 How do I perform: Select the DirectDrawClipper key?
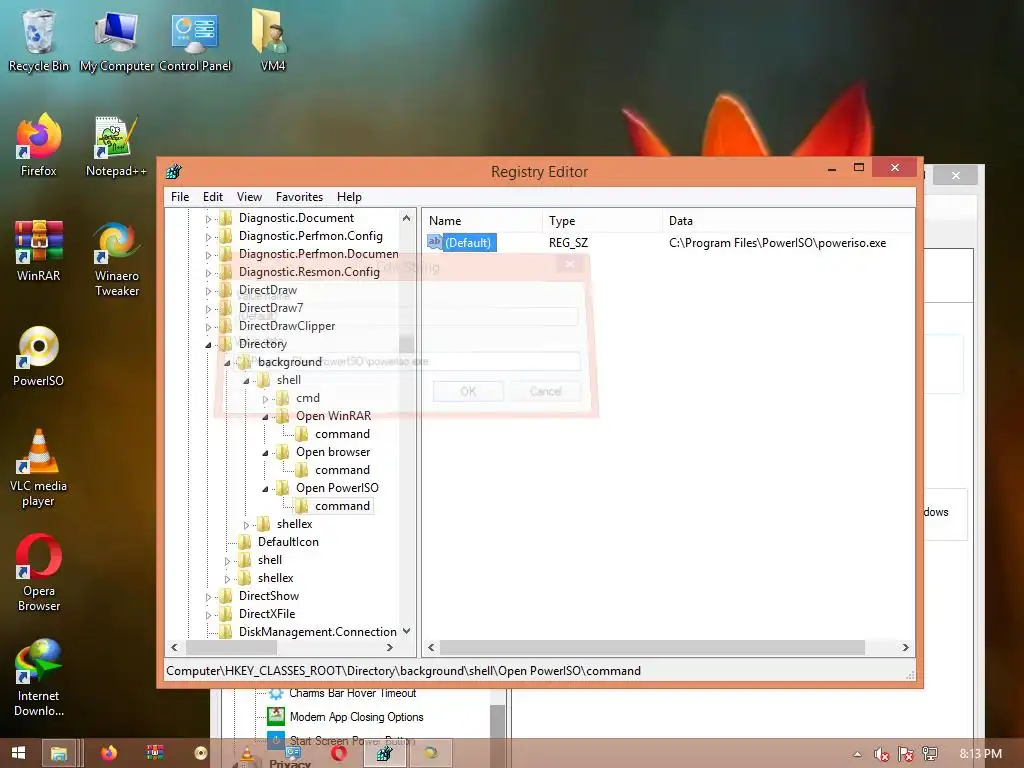coord(287,325)
